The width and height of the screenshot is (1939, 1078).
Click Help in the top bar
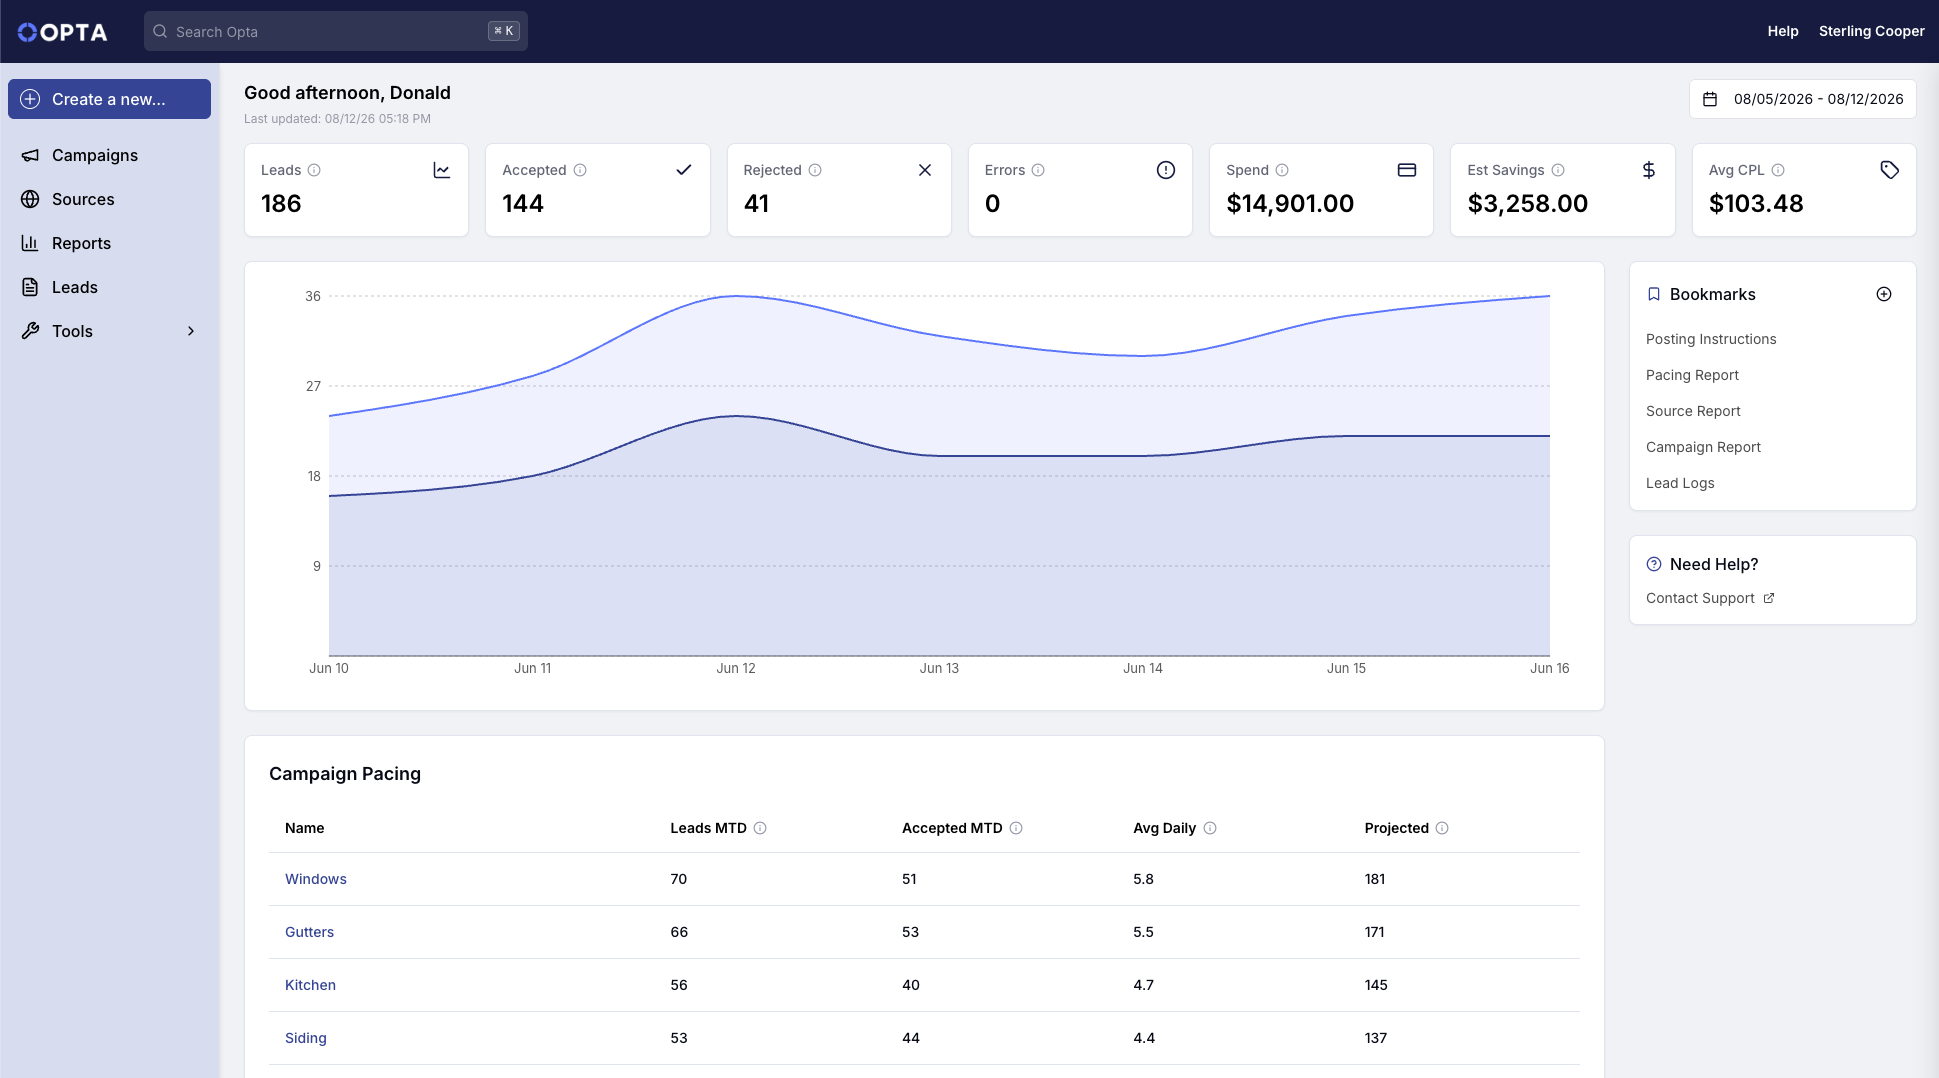(1782, 31)
